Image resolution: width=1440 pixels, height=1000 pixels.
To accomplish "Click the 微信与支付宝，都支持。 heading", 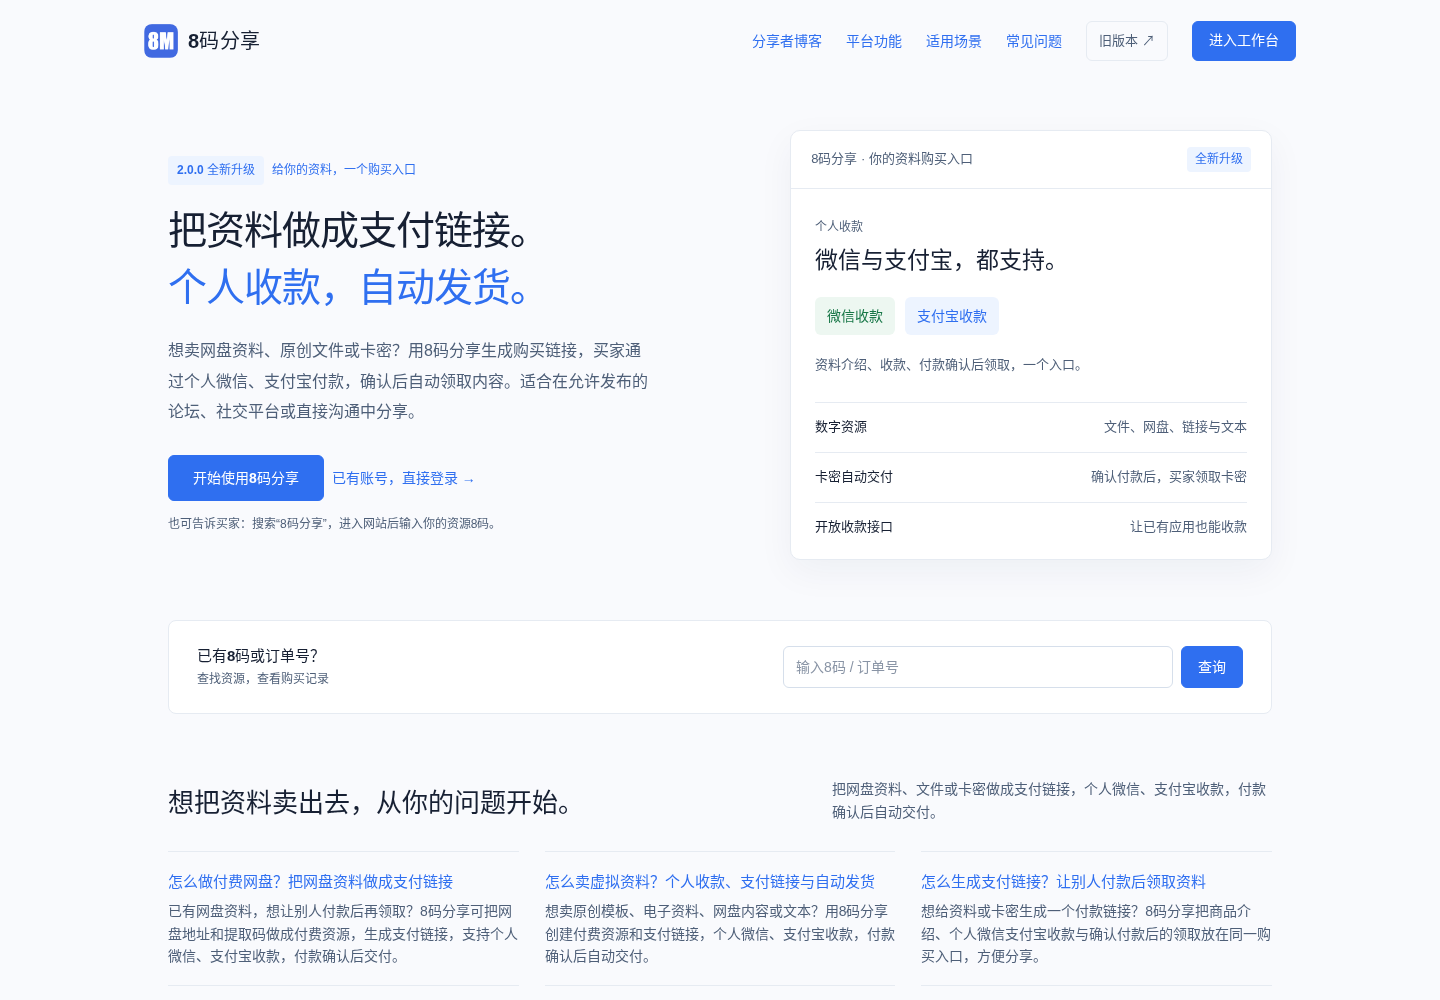I will point(938,260).
